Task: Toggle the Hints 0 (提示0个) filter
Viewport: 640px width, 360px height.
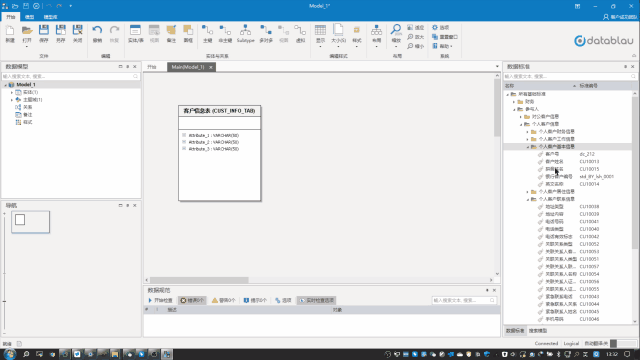Action: 255,300
